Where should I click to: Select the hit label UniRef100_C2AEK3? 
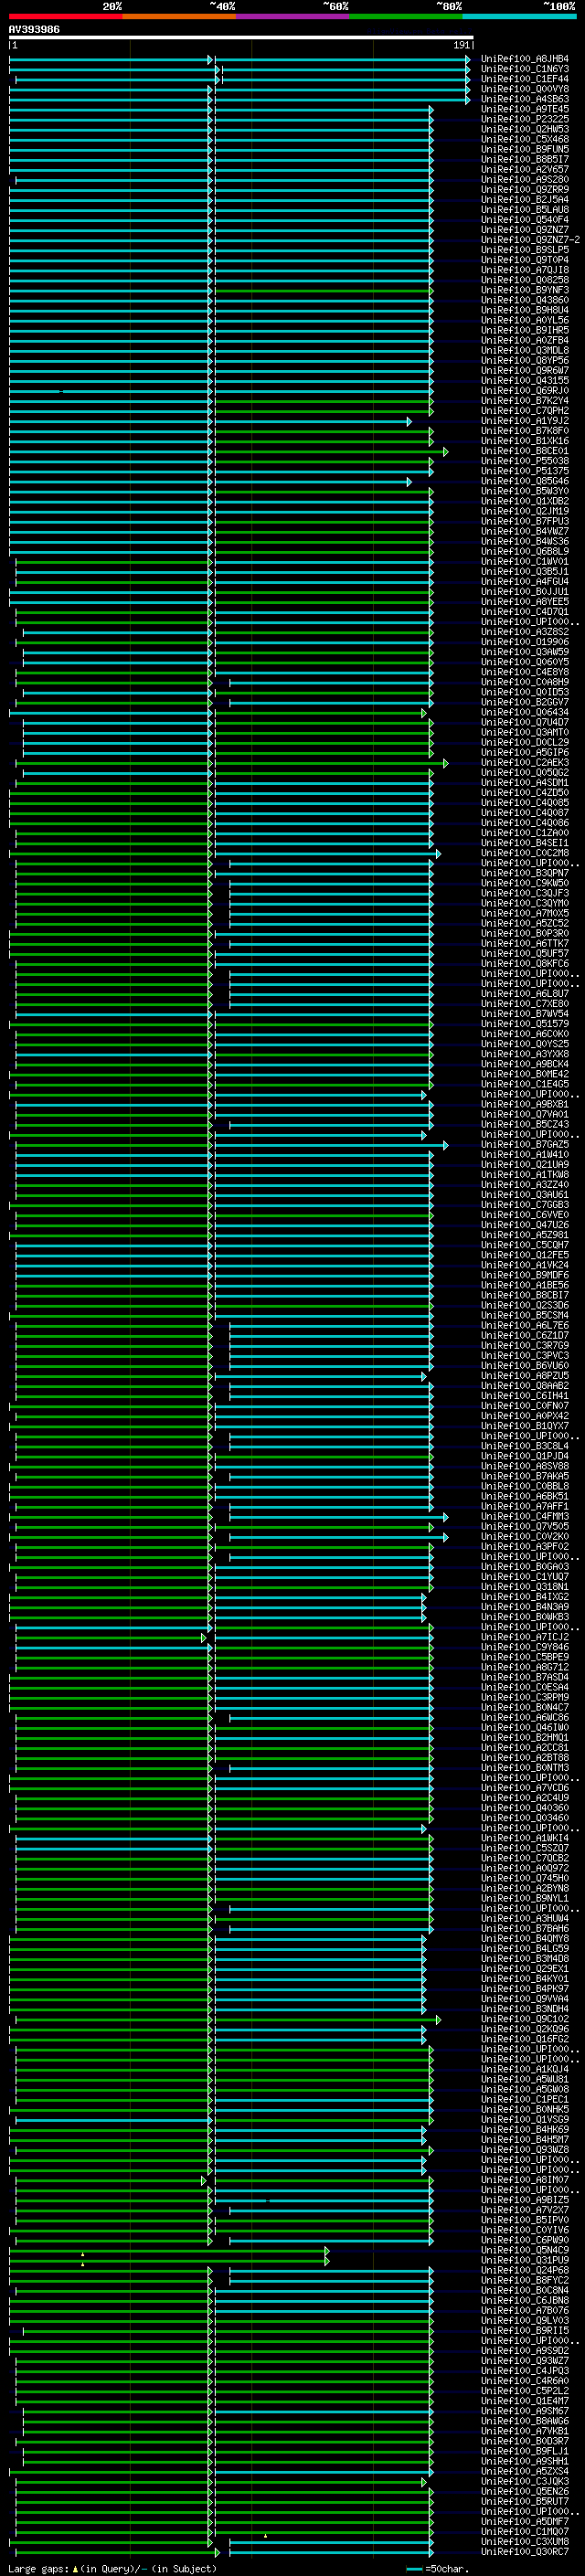click(525, 763)
